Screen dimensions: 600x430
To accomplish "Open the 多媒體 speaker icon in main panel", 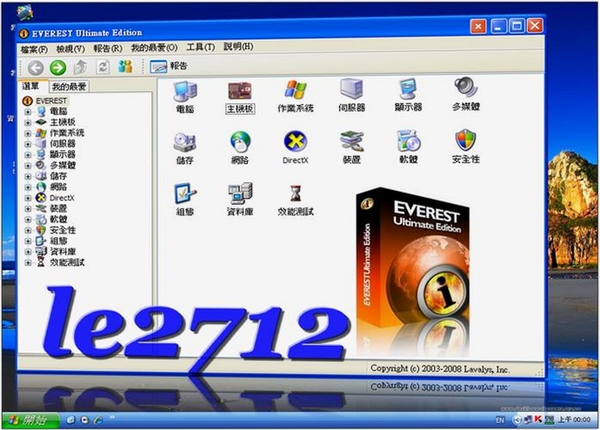I will 466,94.
